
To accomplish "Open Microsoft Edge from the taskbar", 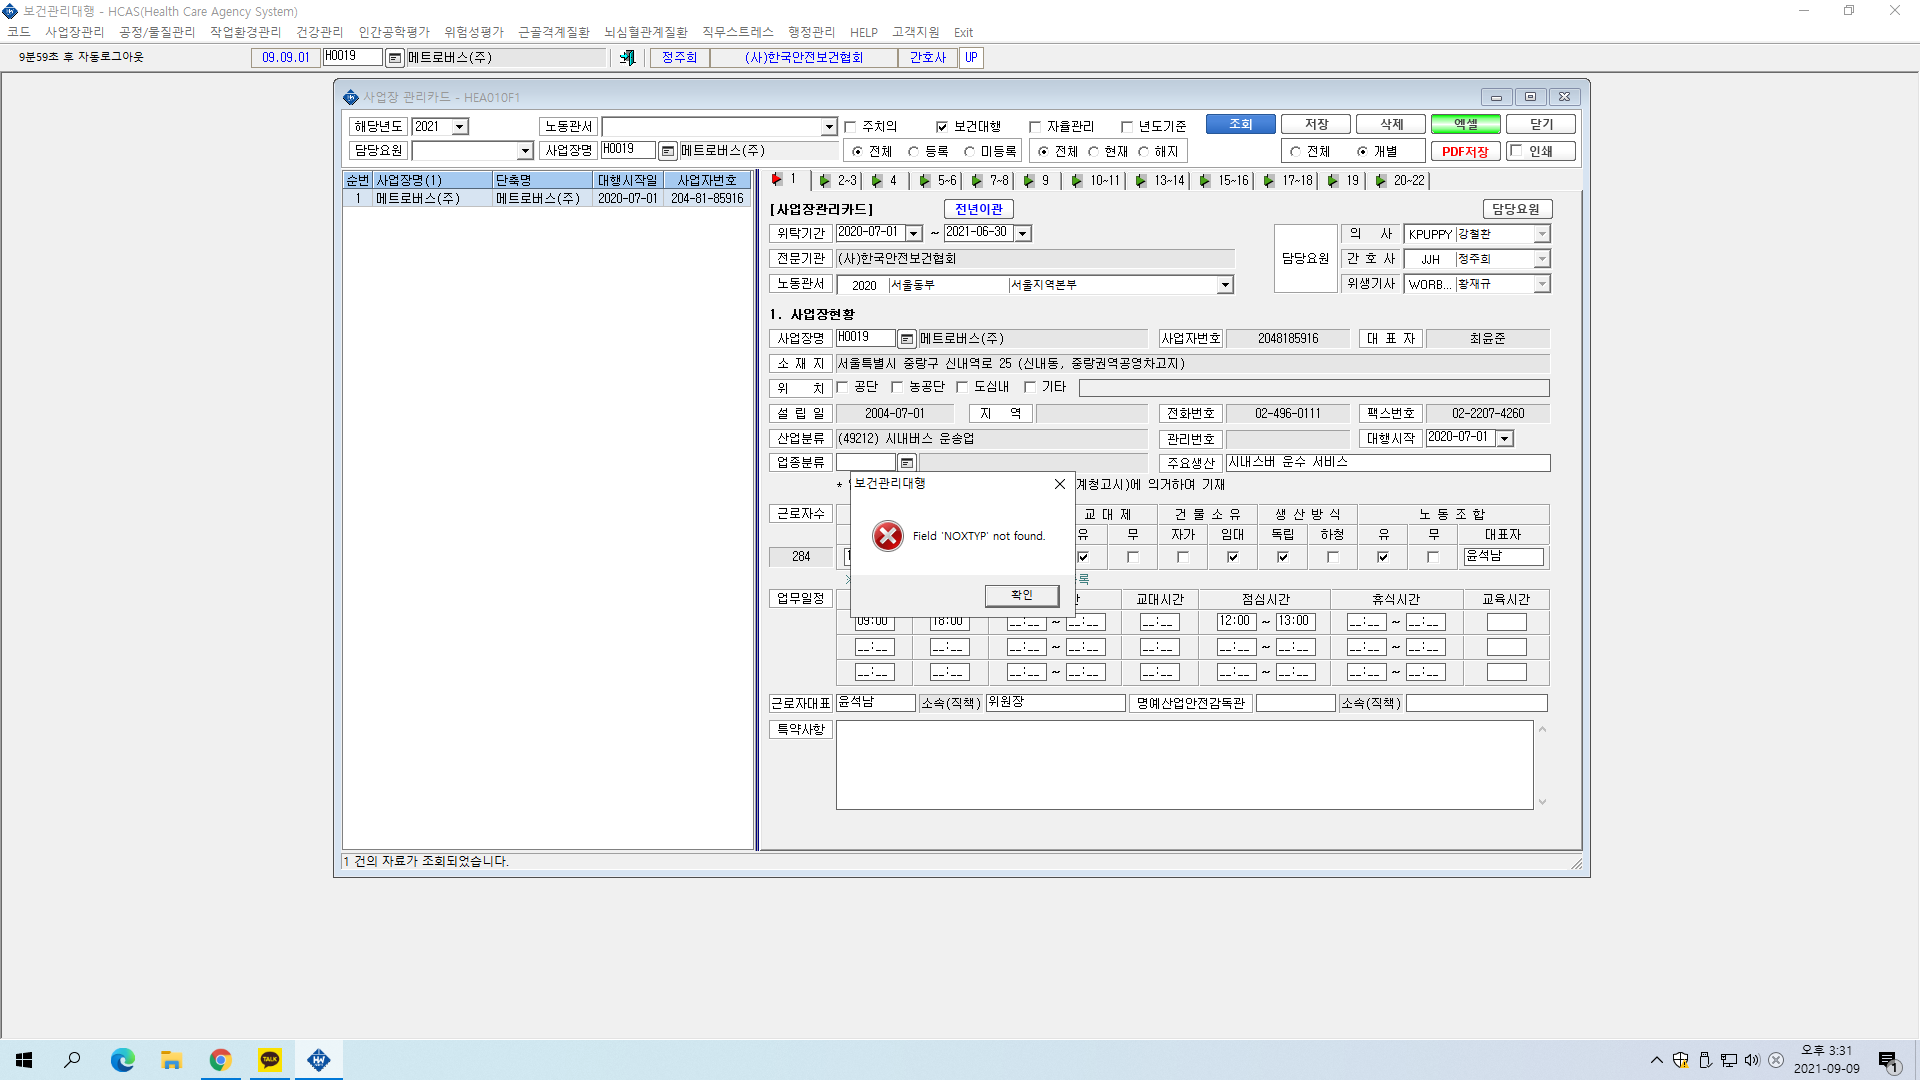I will click(x=122, y=1060).
